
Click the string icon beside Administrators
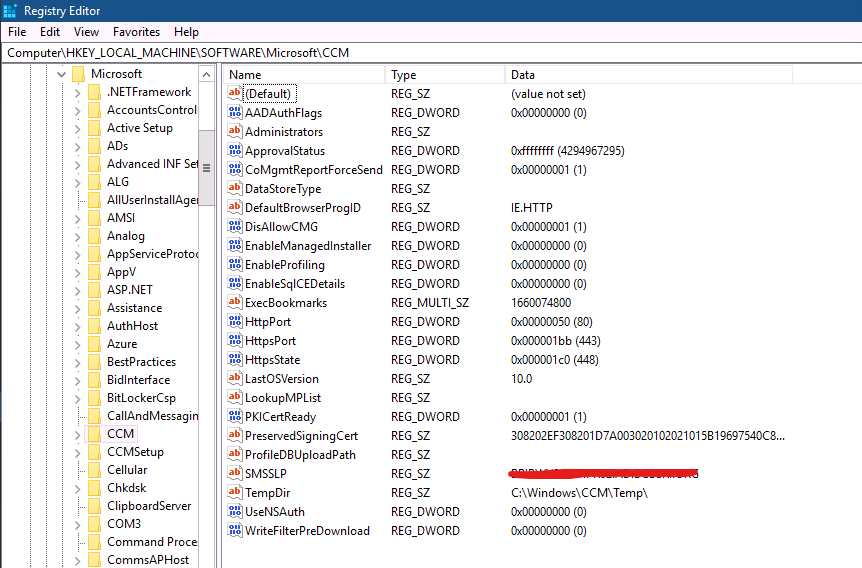coord(235,131)
